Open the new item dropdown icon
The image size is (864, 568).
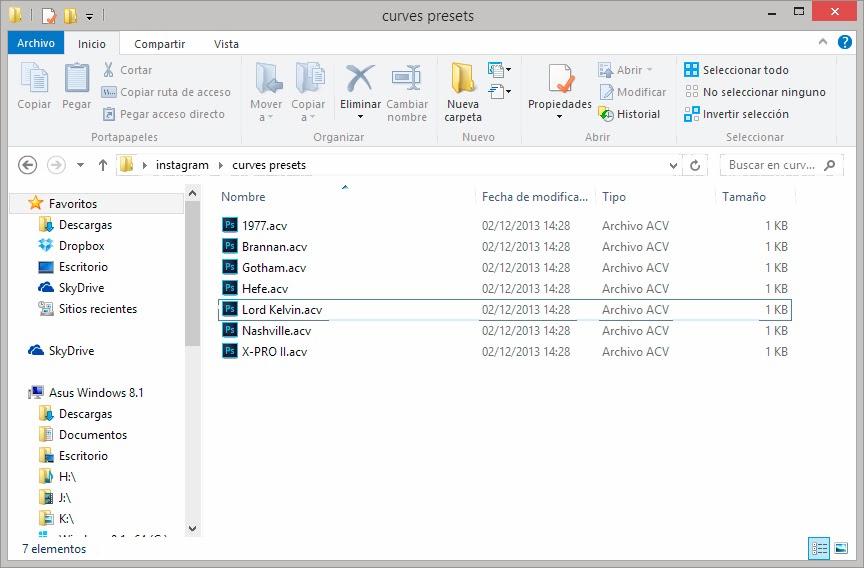coord(499,70)
